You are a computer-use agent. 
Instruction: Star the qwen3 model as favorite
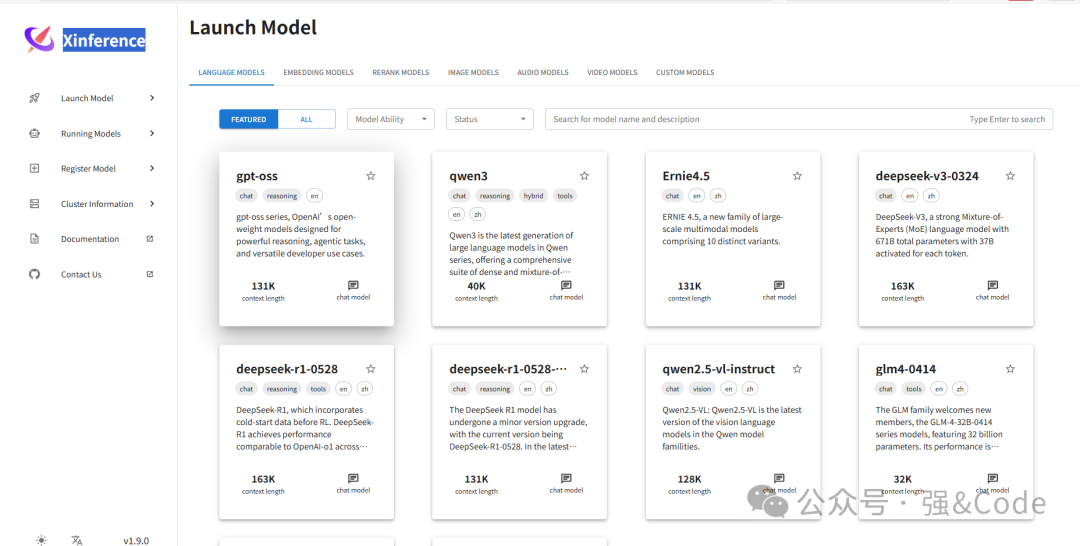(x=584, y=176)
